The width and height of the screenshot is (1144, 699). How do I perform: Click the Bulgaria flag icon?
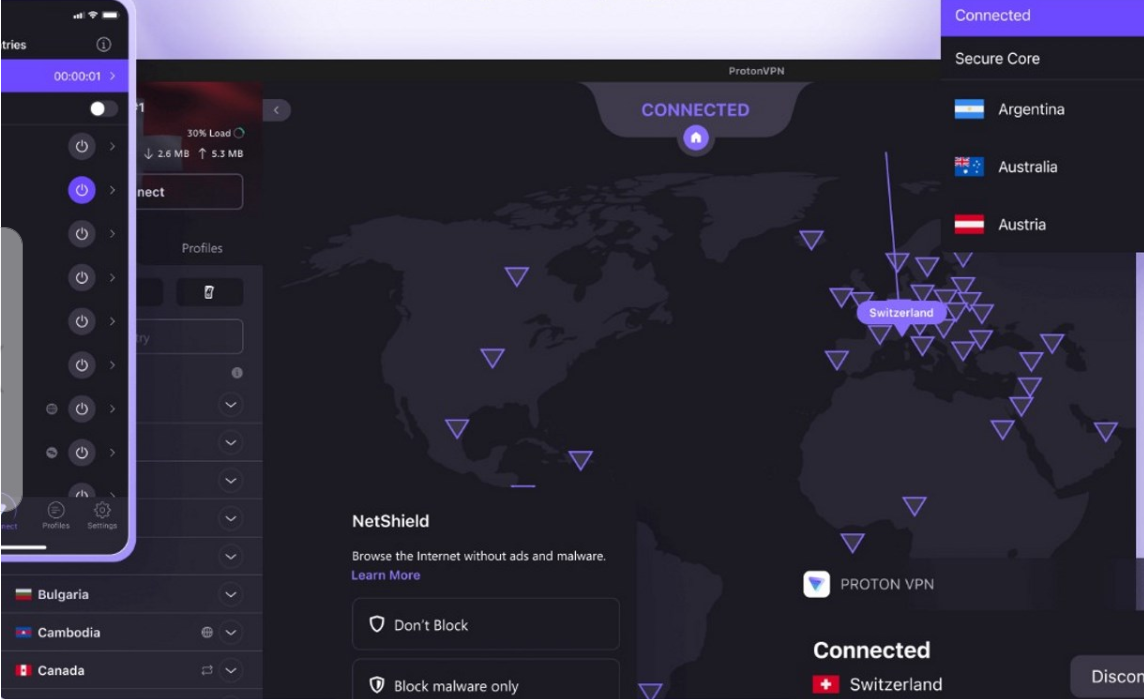(x=23, y=595)
